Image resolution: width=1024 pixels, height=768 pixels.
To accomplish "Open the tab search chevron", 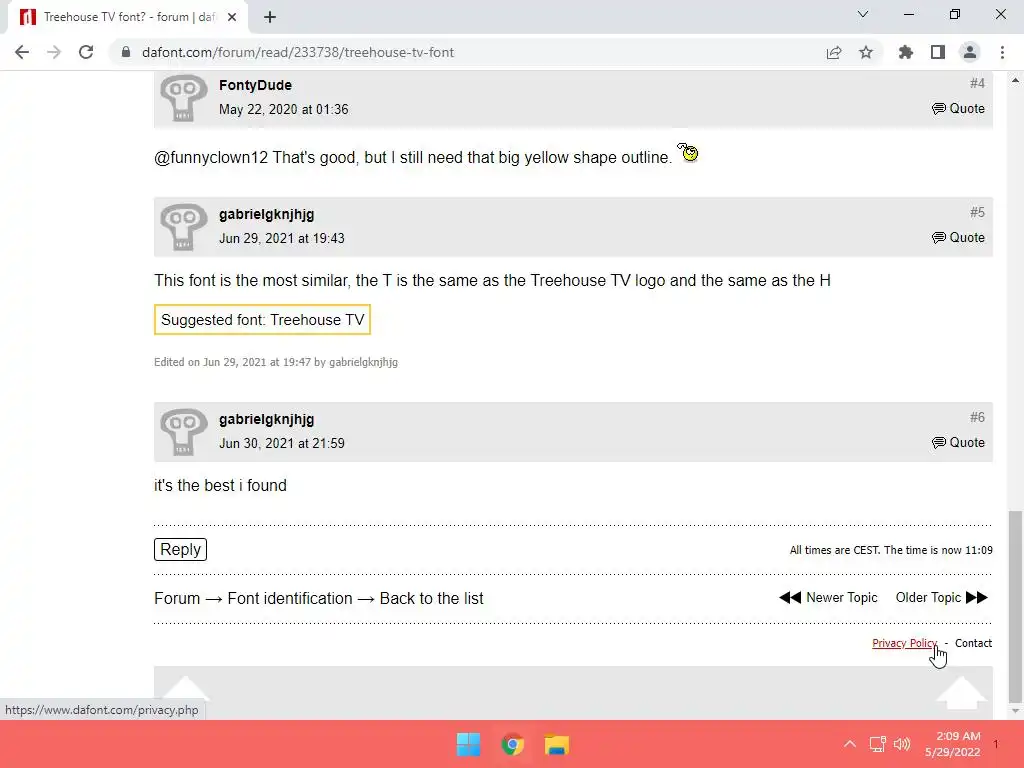I will [863, 14].
